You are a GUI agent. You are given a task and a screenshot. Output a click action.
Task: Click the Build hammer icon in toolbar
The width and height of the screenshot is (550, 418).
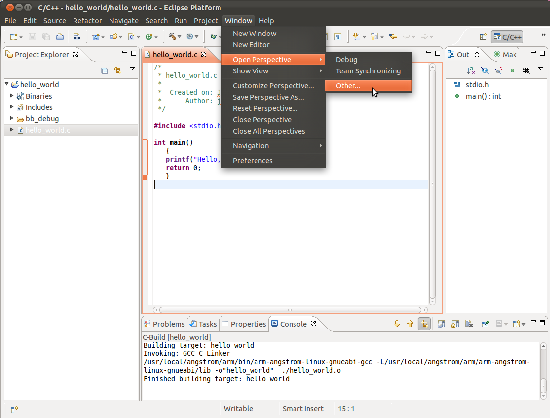(x=172, y=36)
